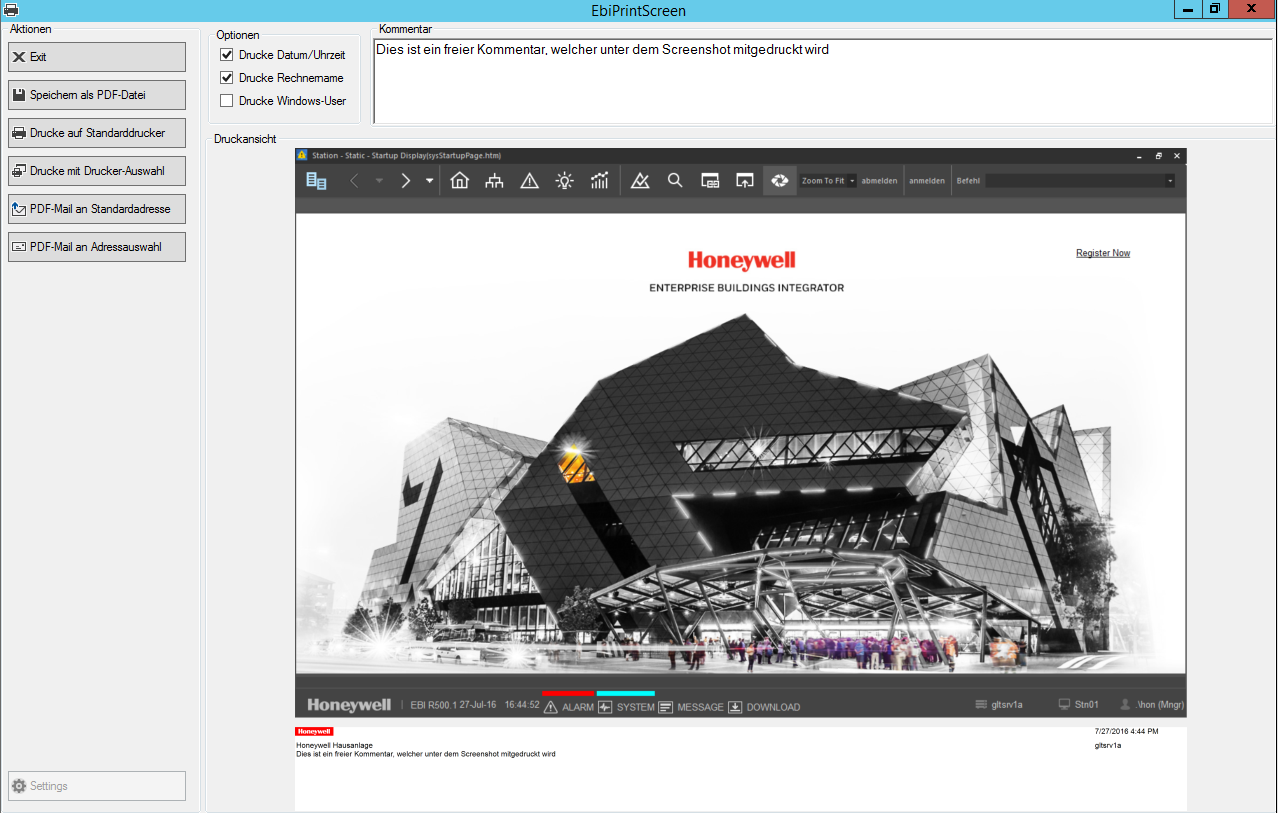The image size is (1279, 813).
Task: Restore the Station window in preview
Action: point(1159,156)
